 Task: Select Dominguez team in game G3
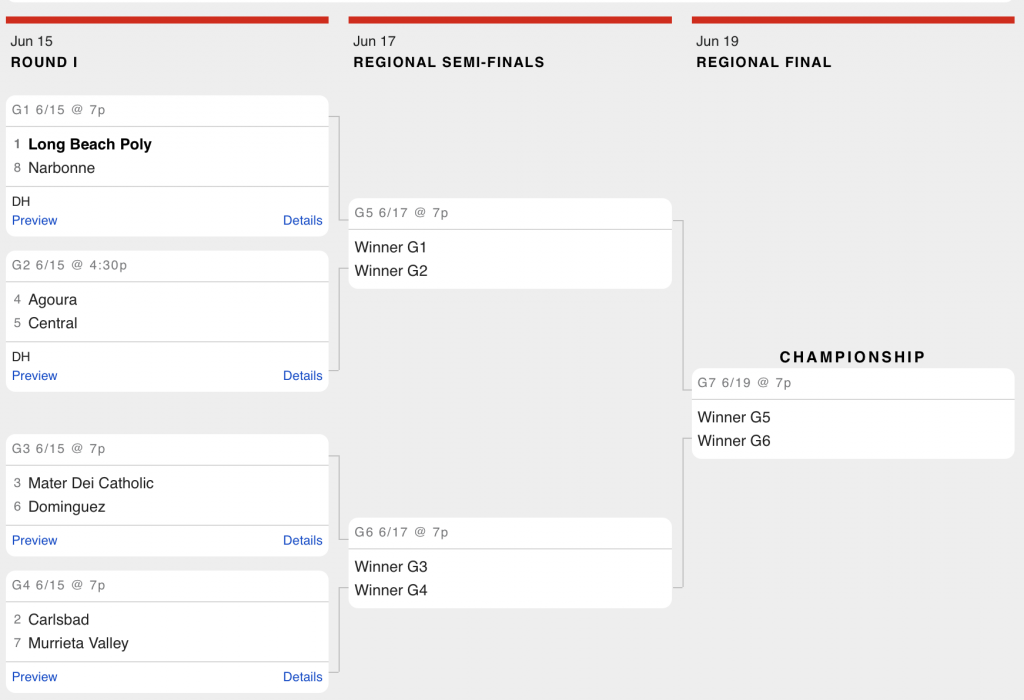(x=67, y=507)
